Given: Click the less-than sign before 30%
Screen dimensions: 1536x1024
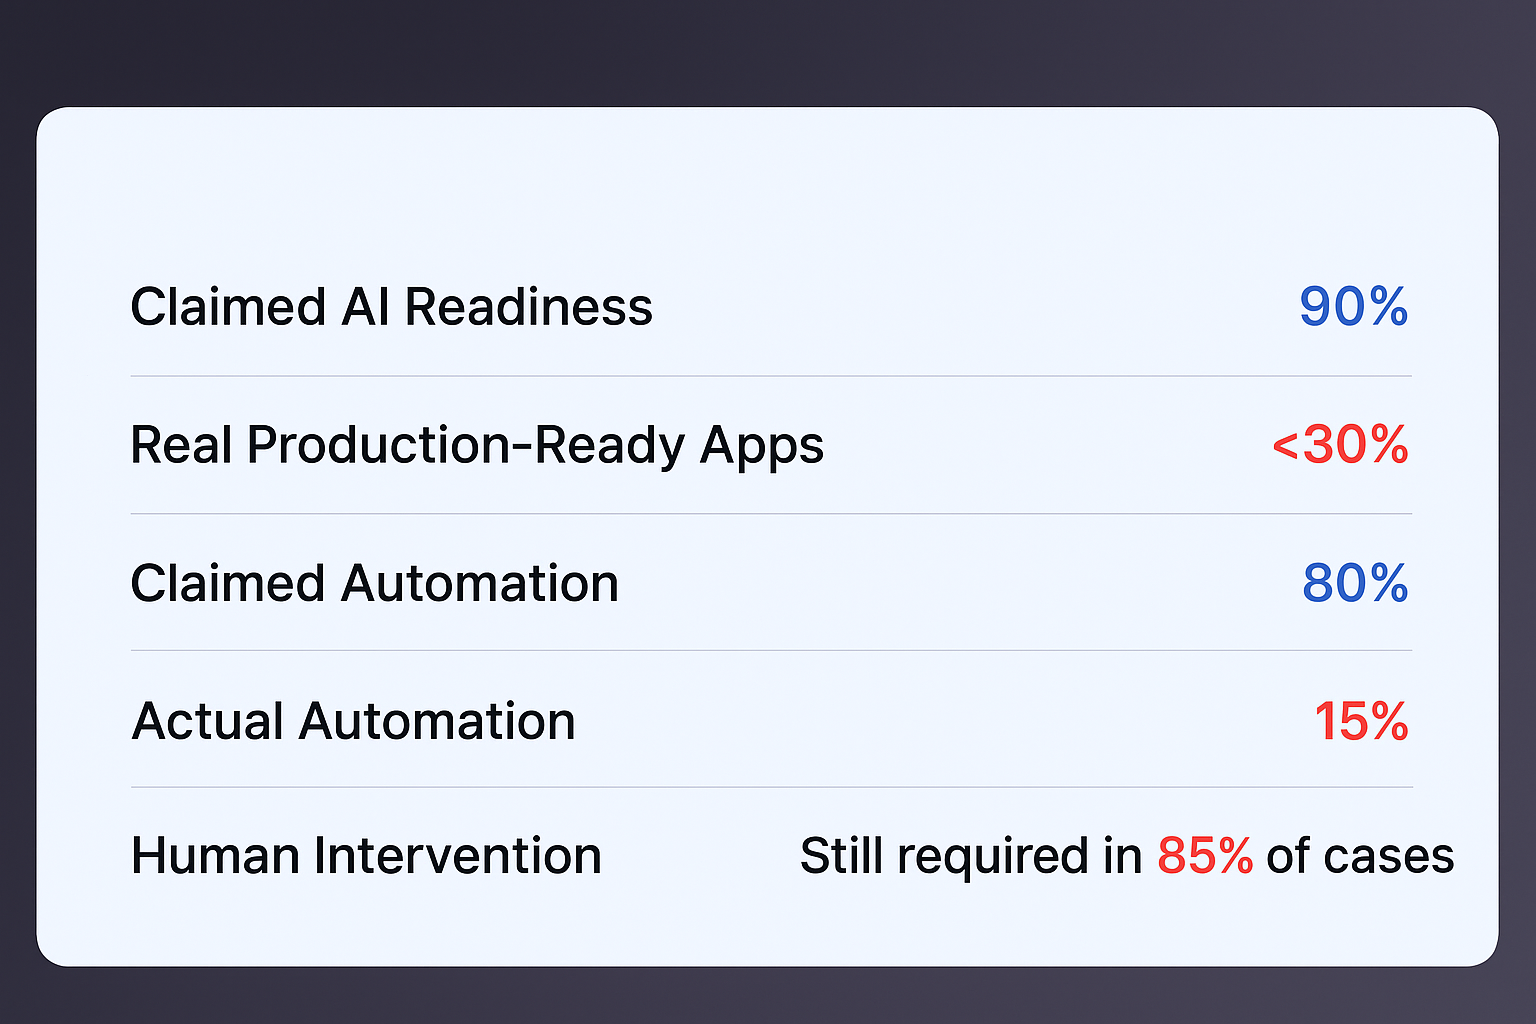Looking at the screenshot, I should pyautogui.click(x=1285, y=447).
